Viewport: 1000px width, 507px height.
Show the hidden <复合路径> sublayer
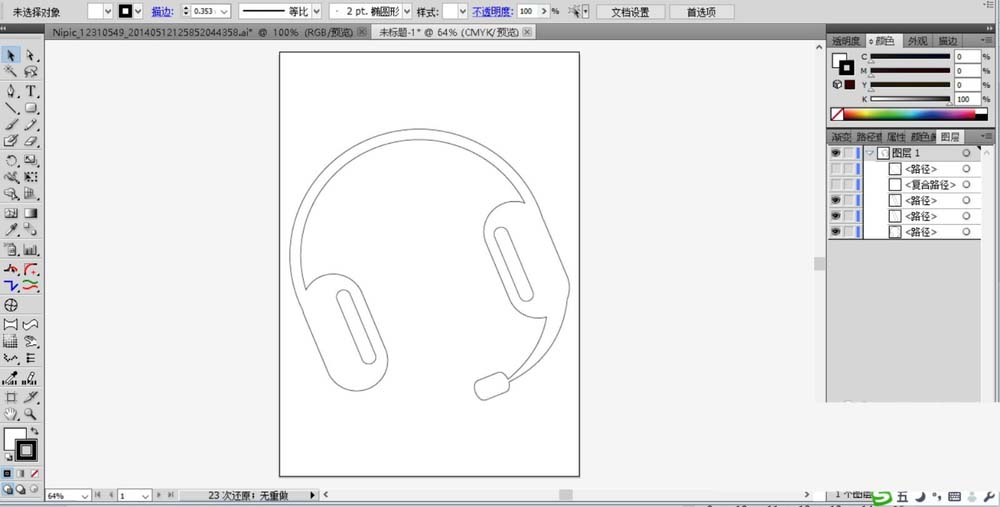point(835,184)
